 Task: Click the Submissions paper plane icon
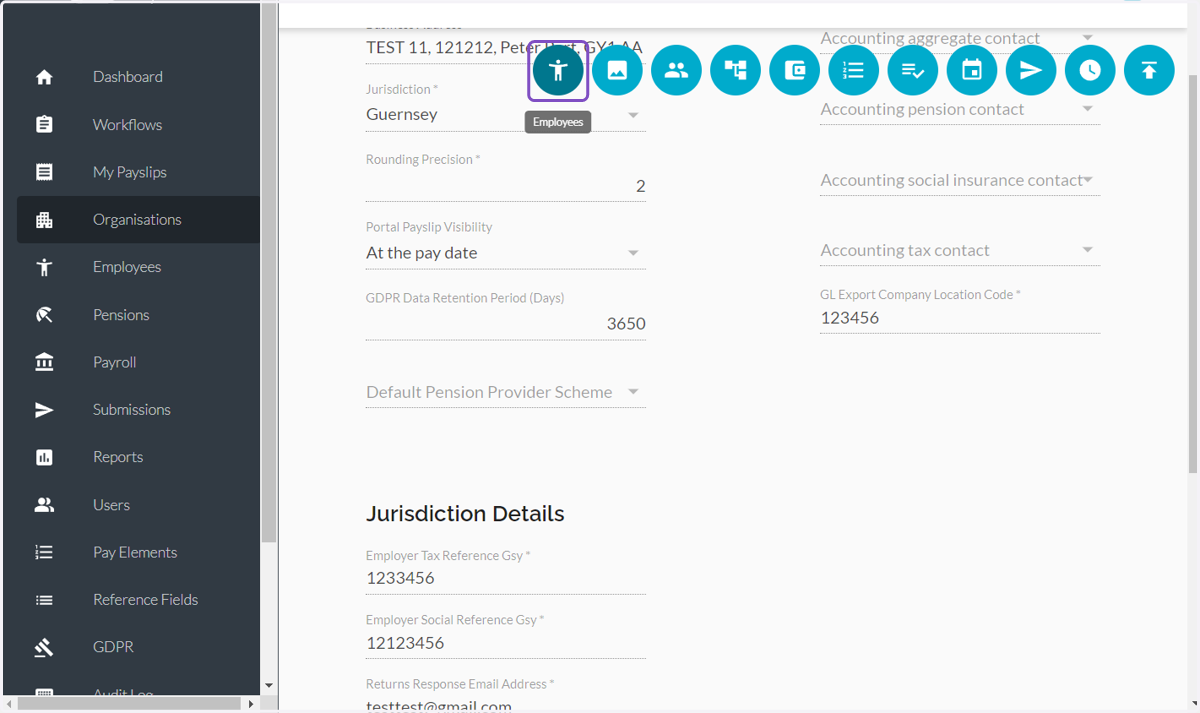(44, 410)
